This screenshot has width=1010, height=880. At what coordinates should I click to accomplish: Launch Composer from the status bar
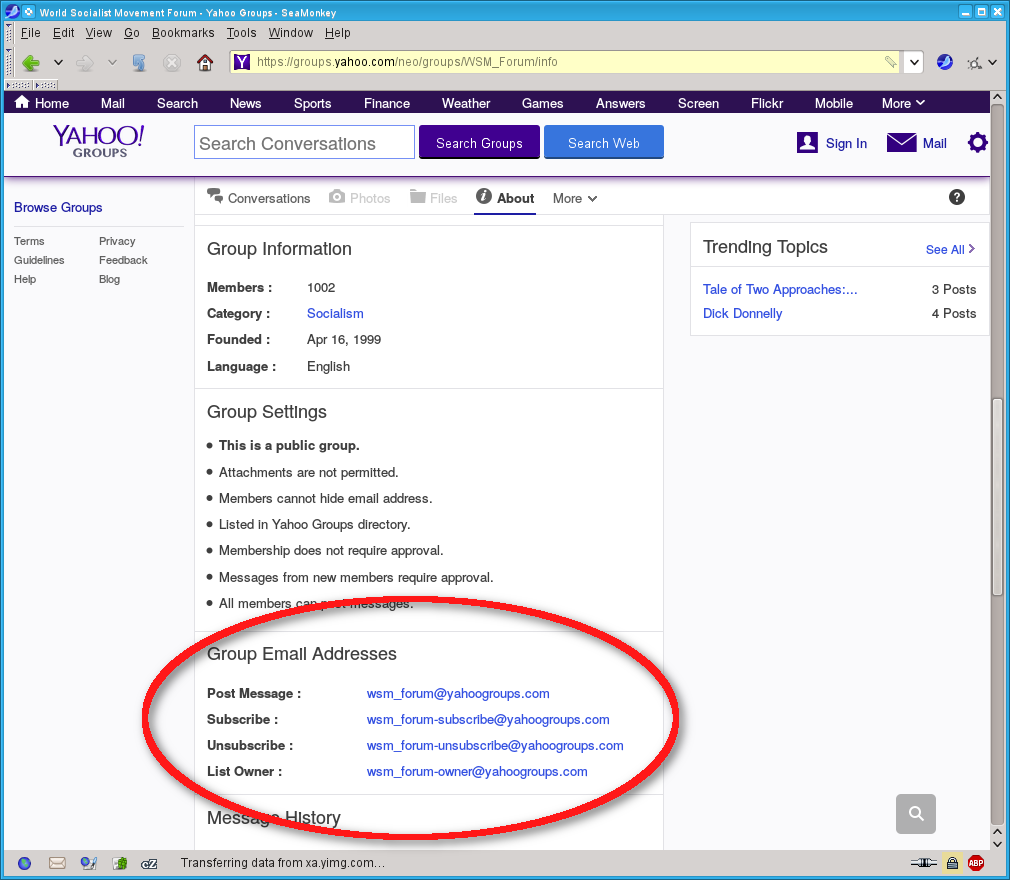88,862
